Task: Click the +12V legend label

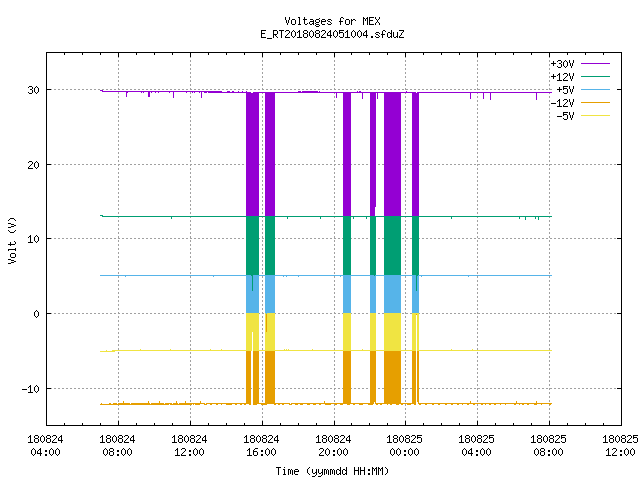Action: 562,77
